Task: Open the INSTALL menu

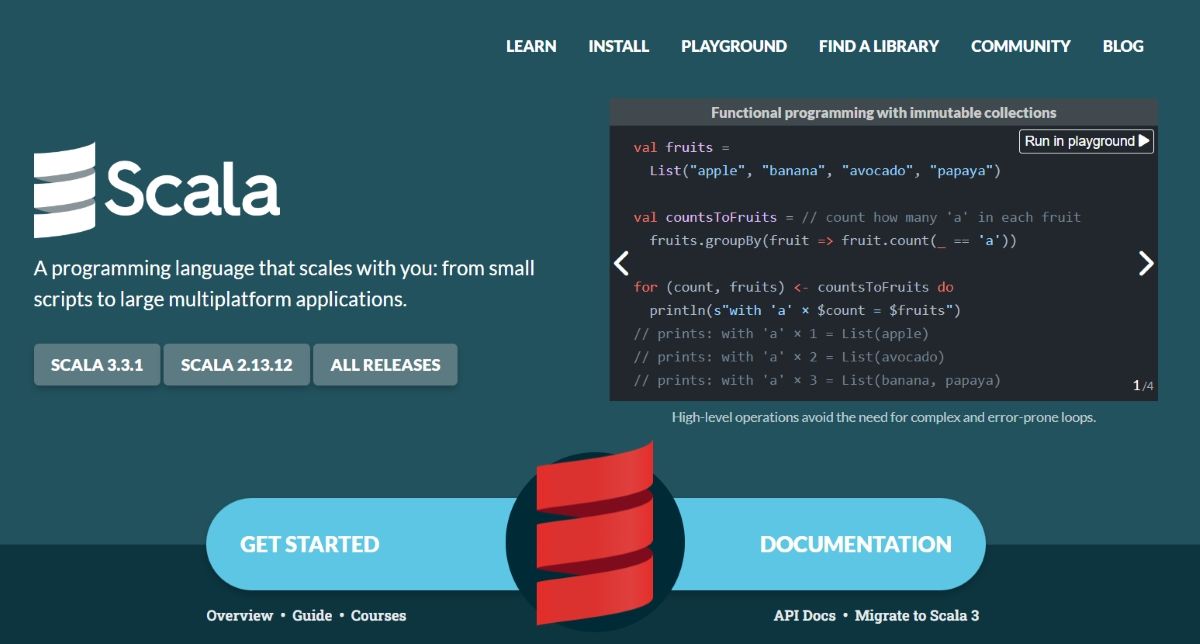Action: click(618, 46)
